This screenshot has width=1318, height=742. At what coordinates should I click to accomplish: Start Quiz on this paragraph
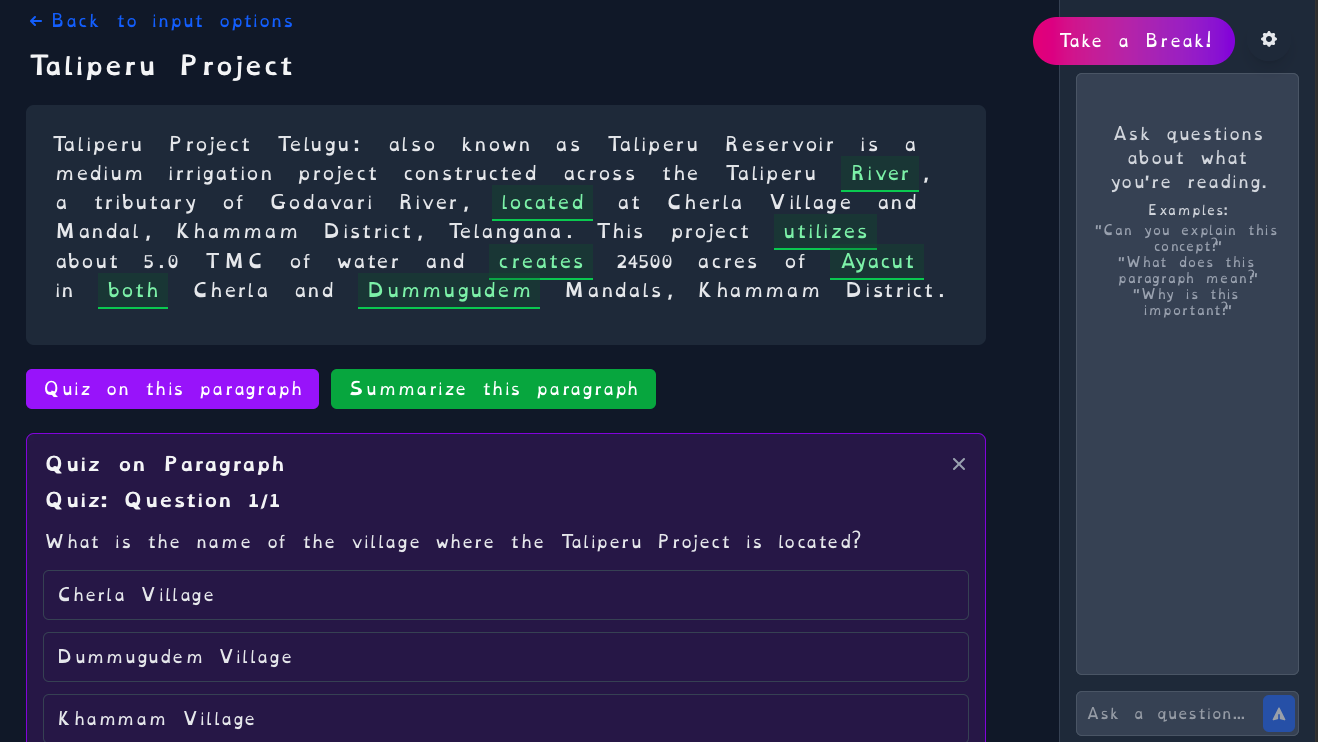tap(172, 389)
